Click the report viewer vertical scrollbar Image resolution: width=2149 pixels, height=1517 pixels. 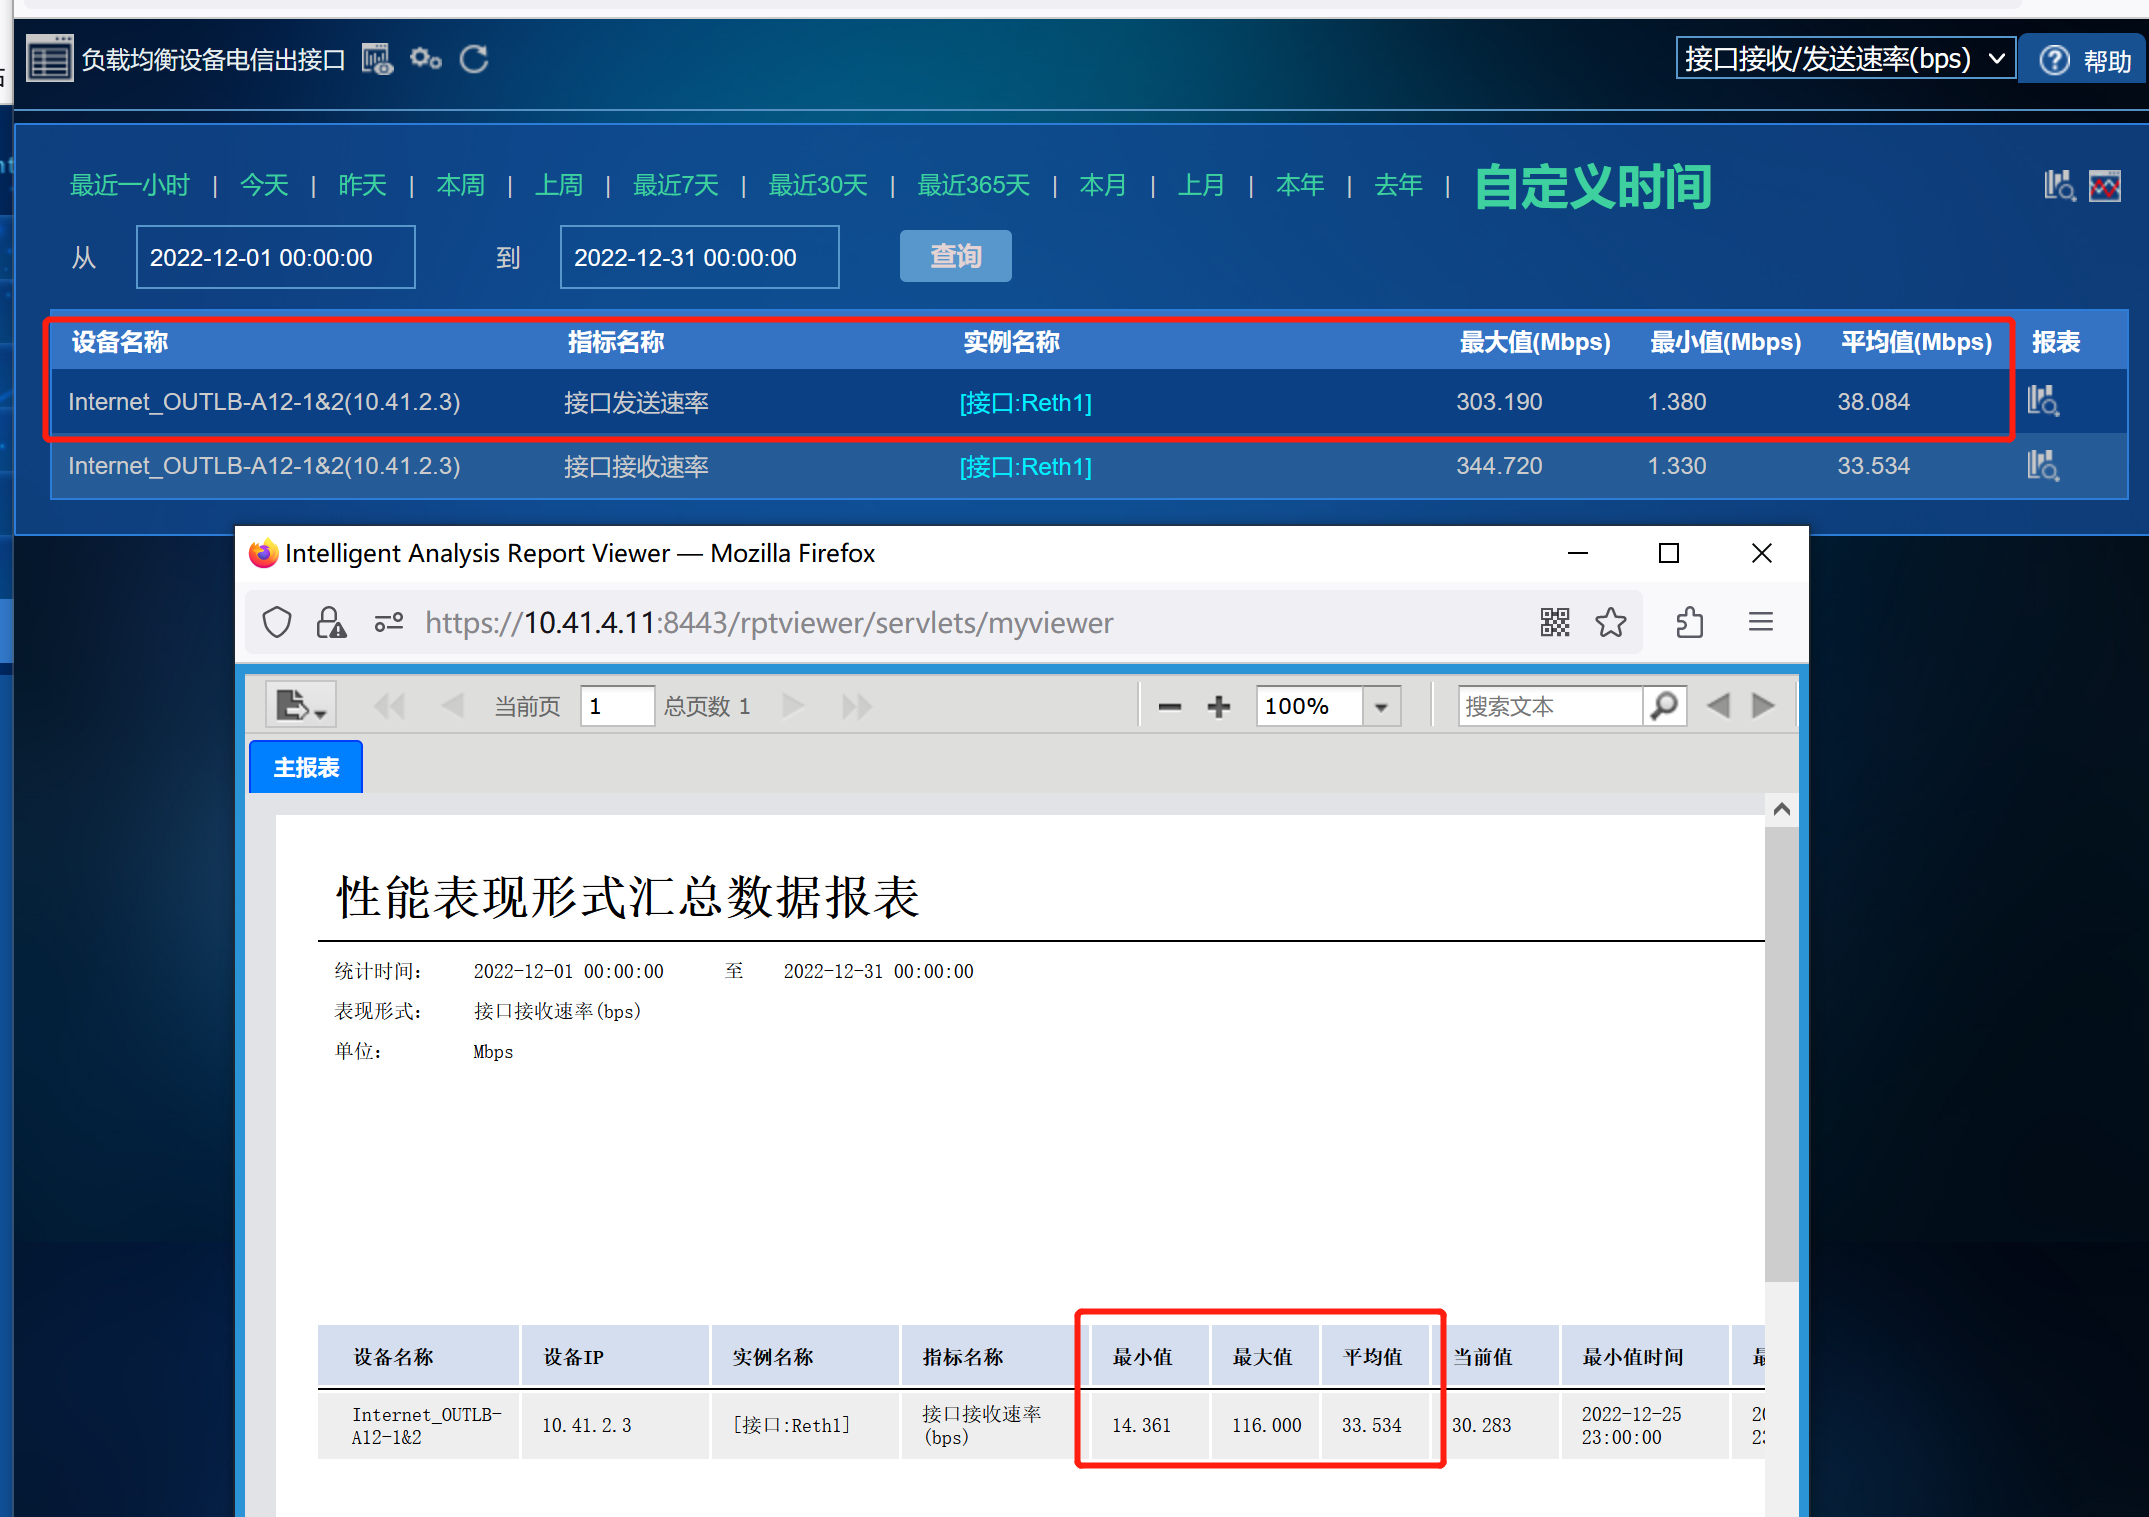tap(1781, 1050)
